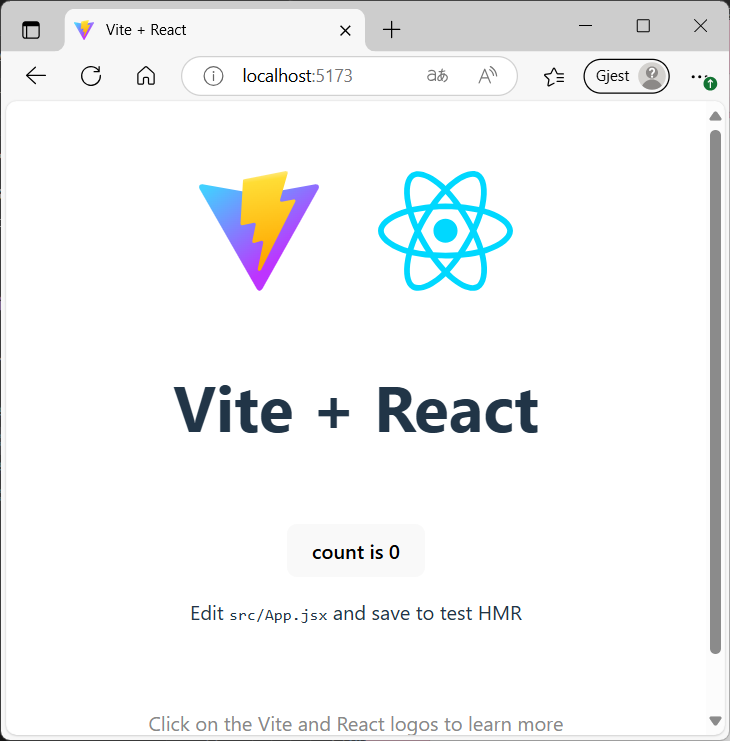Refresh the localhost page
This screenshot has height=741, width=730.
91,76
